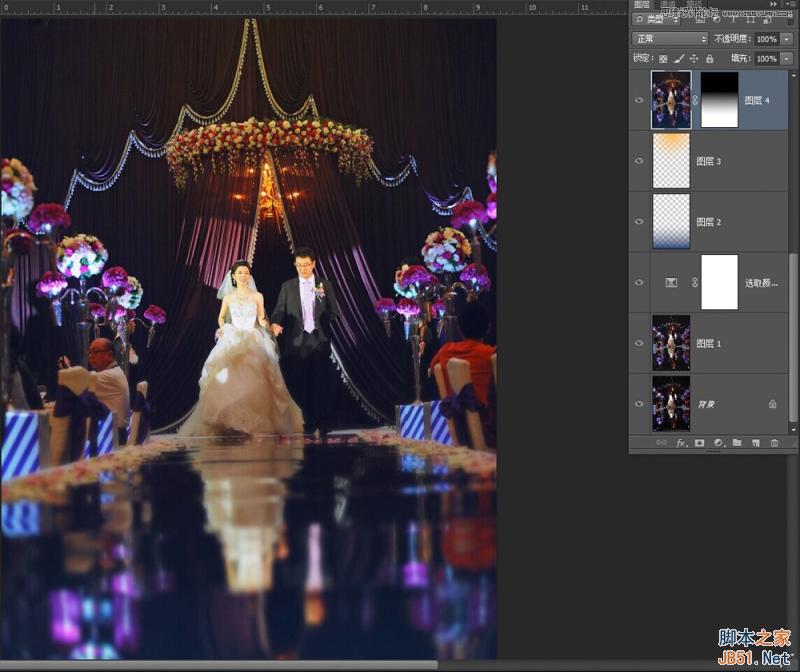Delete the selected layer
Viewport: 800px width, 672px height.
(x=774, y=443)
